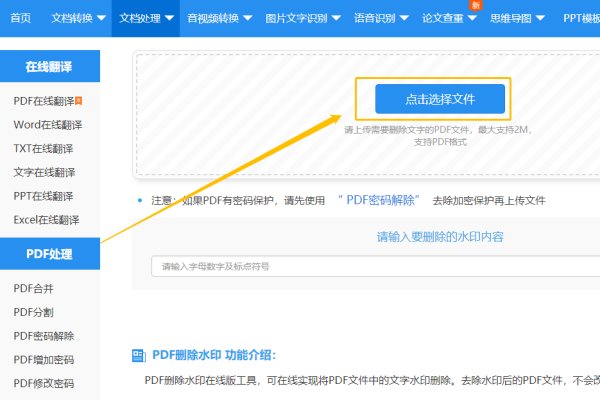Click the PDF删除水印 功能介绍 heading
Image resolution: width=600 pixels, height=400 pixels.
pyautogui.click(x=214, y=355)
